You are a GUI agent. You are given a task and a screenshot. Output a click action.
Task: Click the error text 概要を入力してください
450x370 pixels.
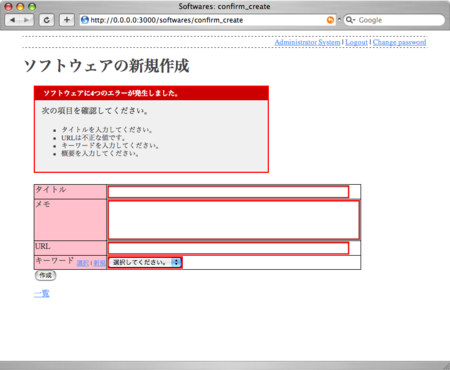[x=100, y=154]
